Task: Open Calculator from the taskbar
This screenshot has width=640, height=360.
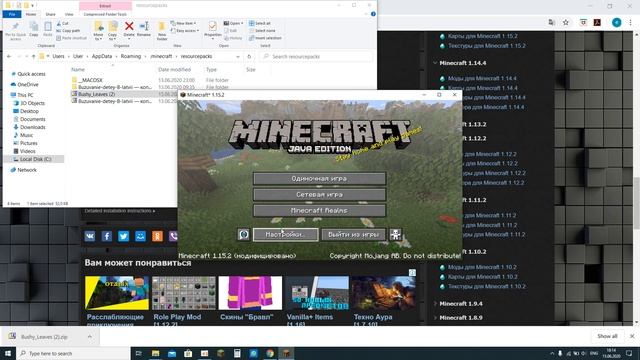Action: 237,353
